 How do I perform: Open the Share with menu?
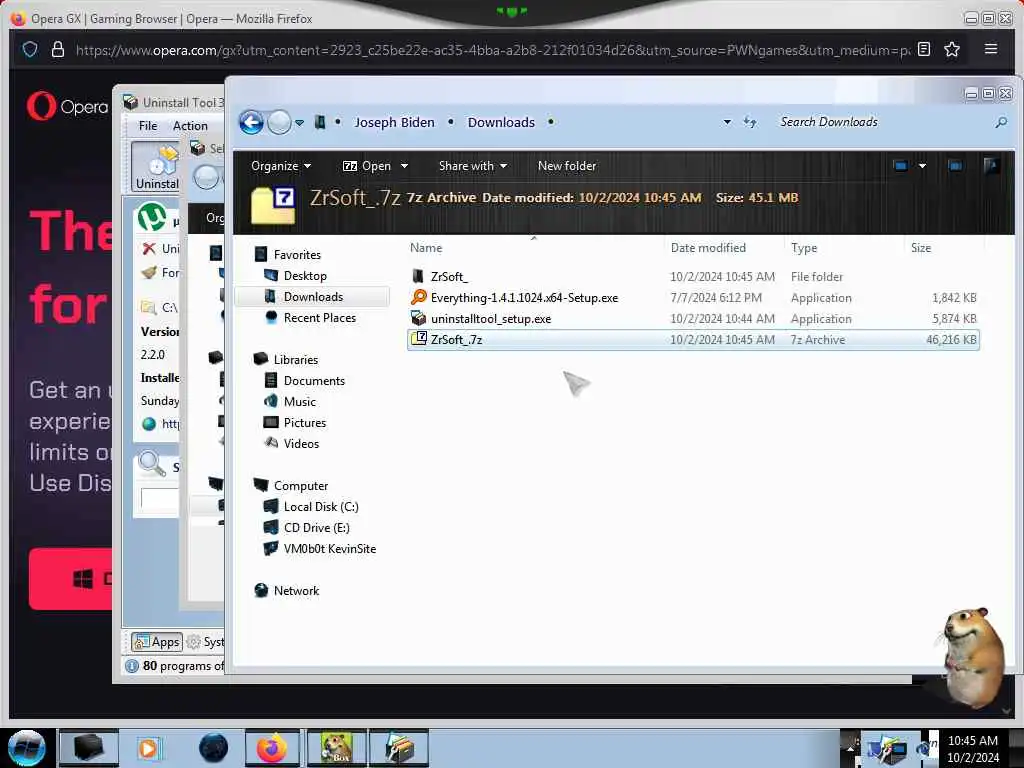tap(473, 166)
